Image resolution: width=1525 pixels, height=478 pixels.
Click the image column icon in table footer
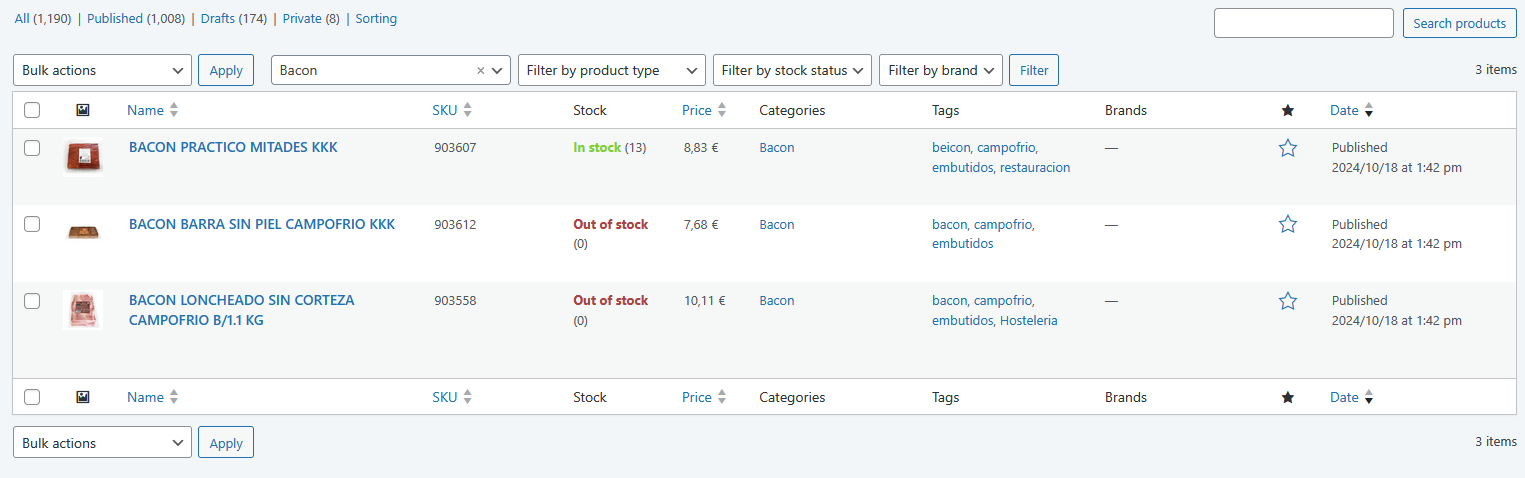pos(83,398)
